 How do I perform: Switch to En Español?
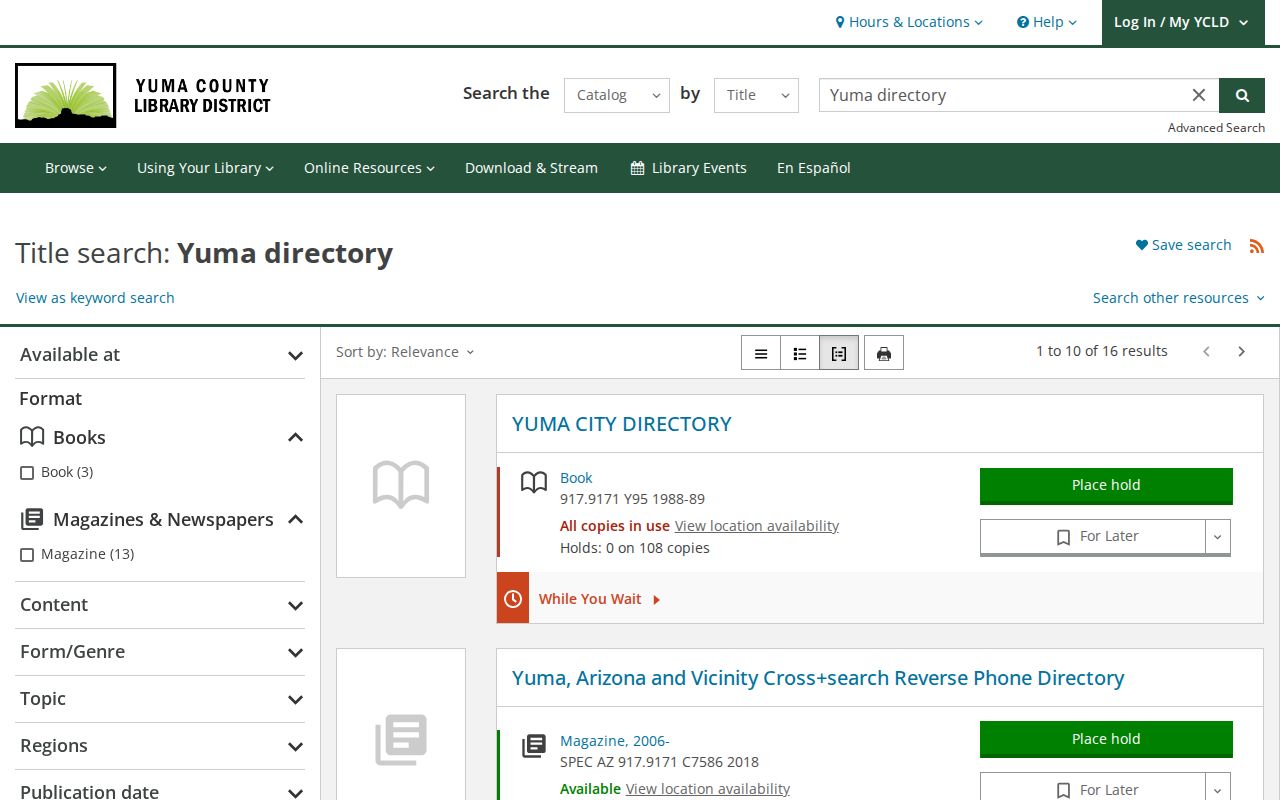point(814,168)
